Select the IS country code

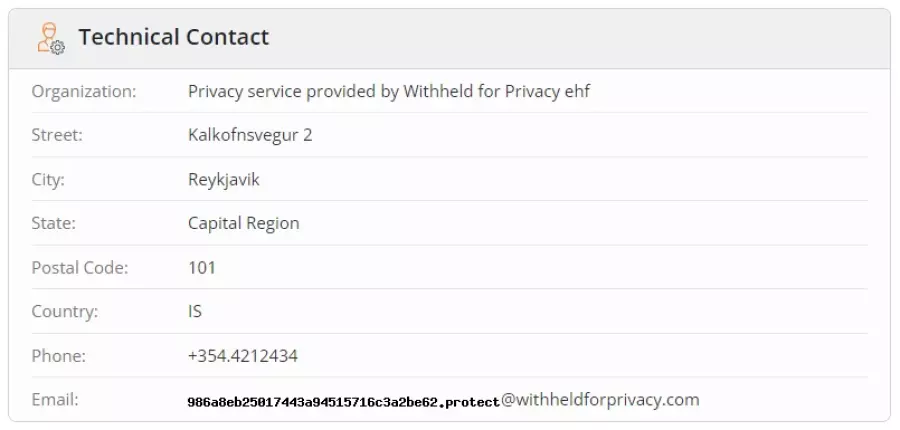coord(195,312)
